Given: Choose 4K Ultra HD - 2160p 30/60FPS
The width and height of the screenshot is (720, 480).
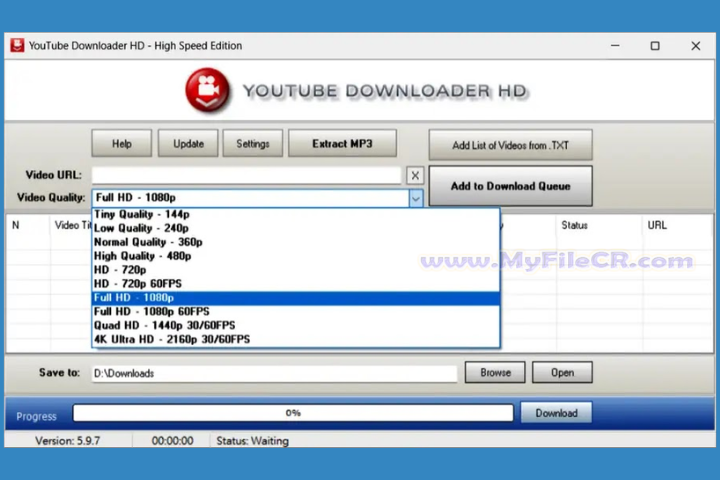Looking at the screenshot, I should click(x=296, y=339).
